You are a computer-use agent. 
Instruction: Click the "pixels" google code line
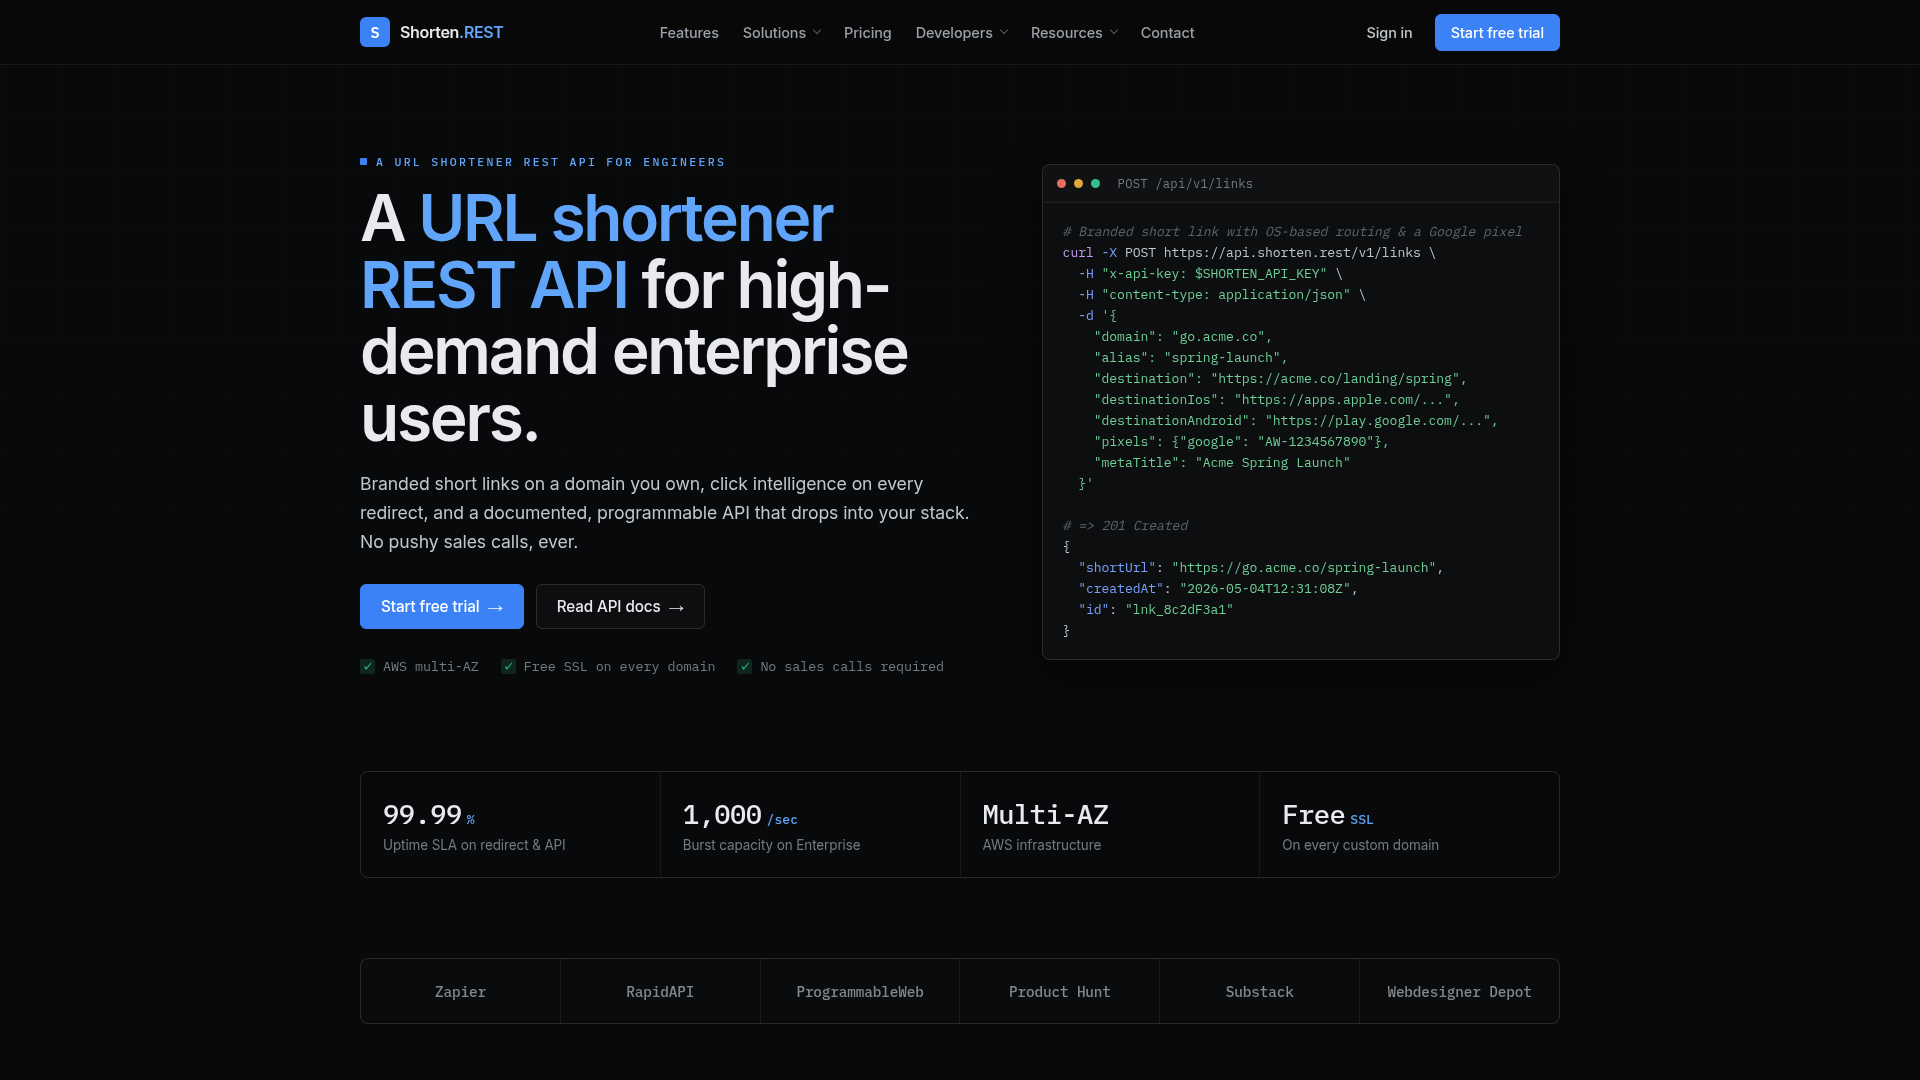pos(1241,442)
